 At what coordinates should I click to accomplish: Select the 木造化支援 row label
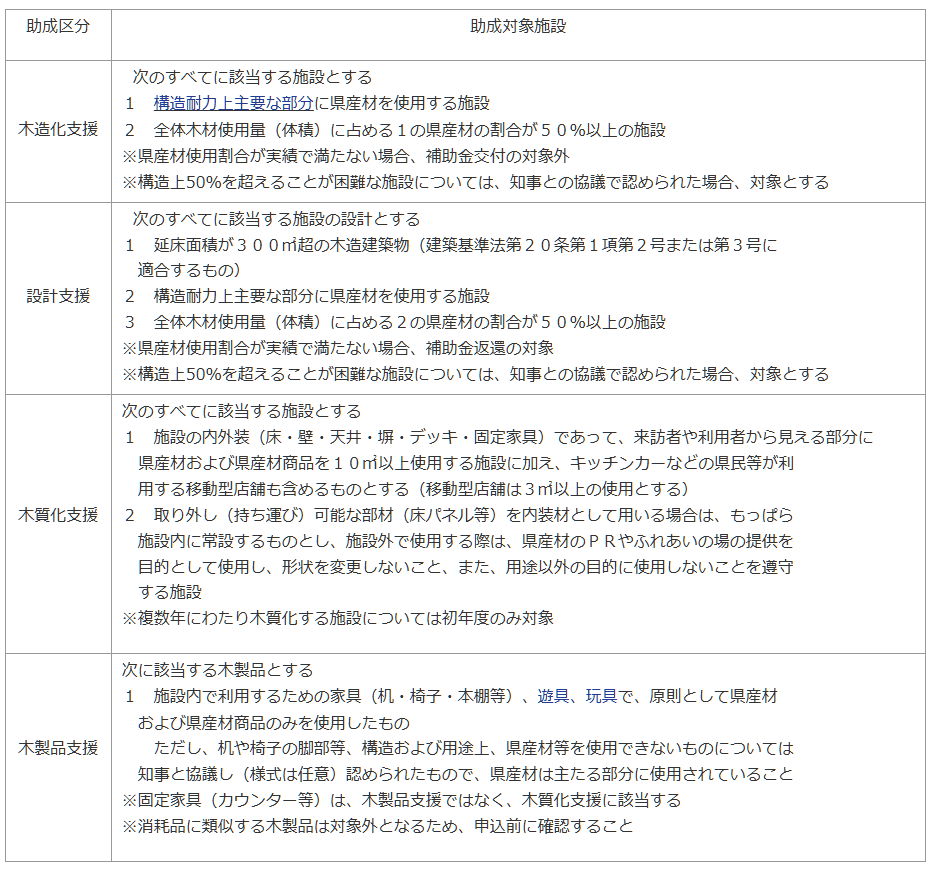tap(58, 130)
